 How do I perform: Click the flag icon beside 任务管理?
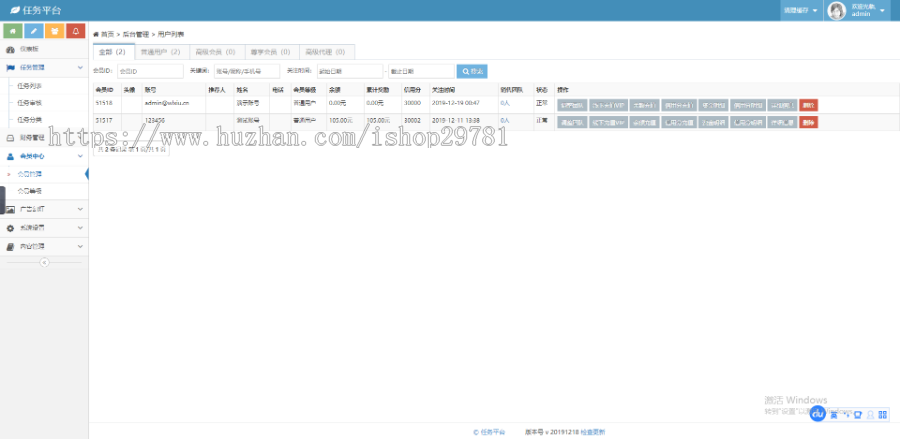[10, 68]
